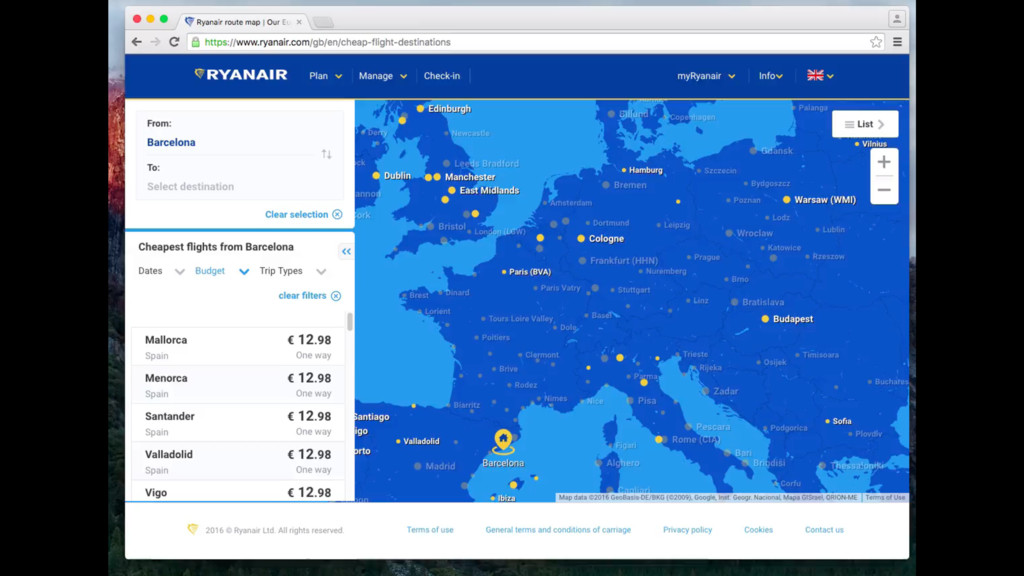Click the Ryanair logo
The height and width of the screenshot is (576, 1024).
[240, 74]
